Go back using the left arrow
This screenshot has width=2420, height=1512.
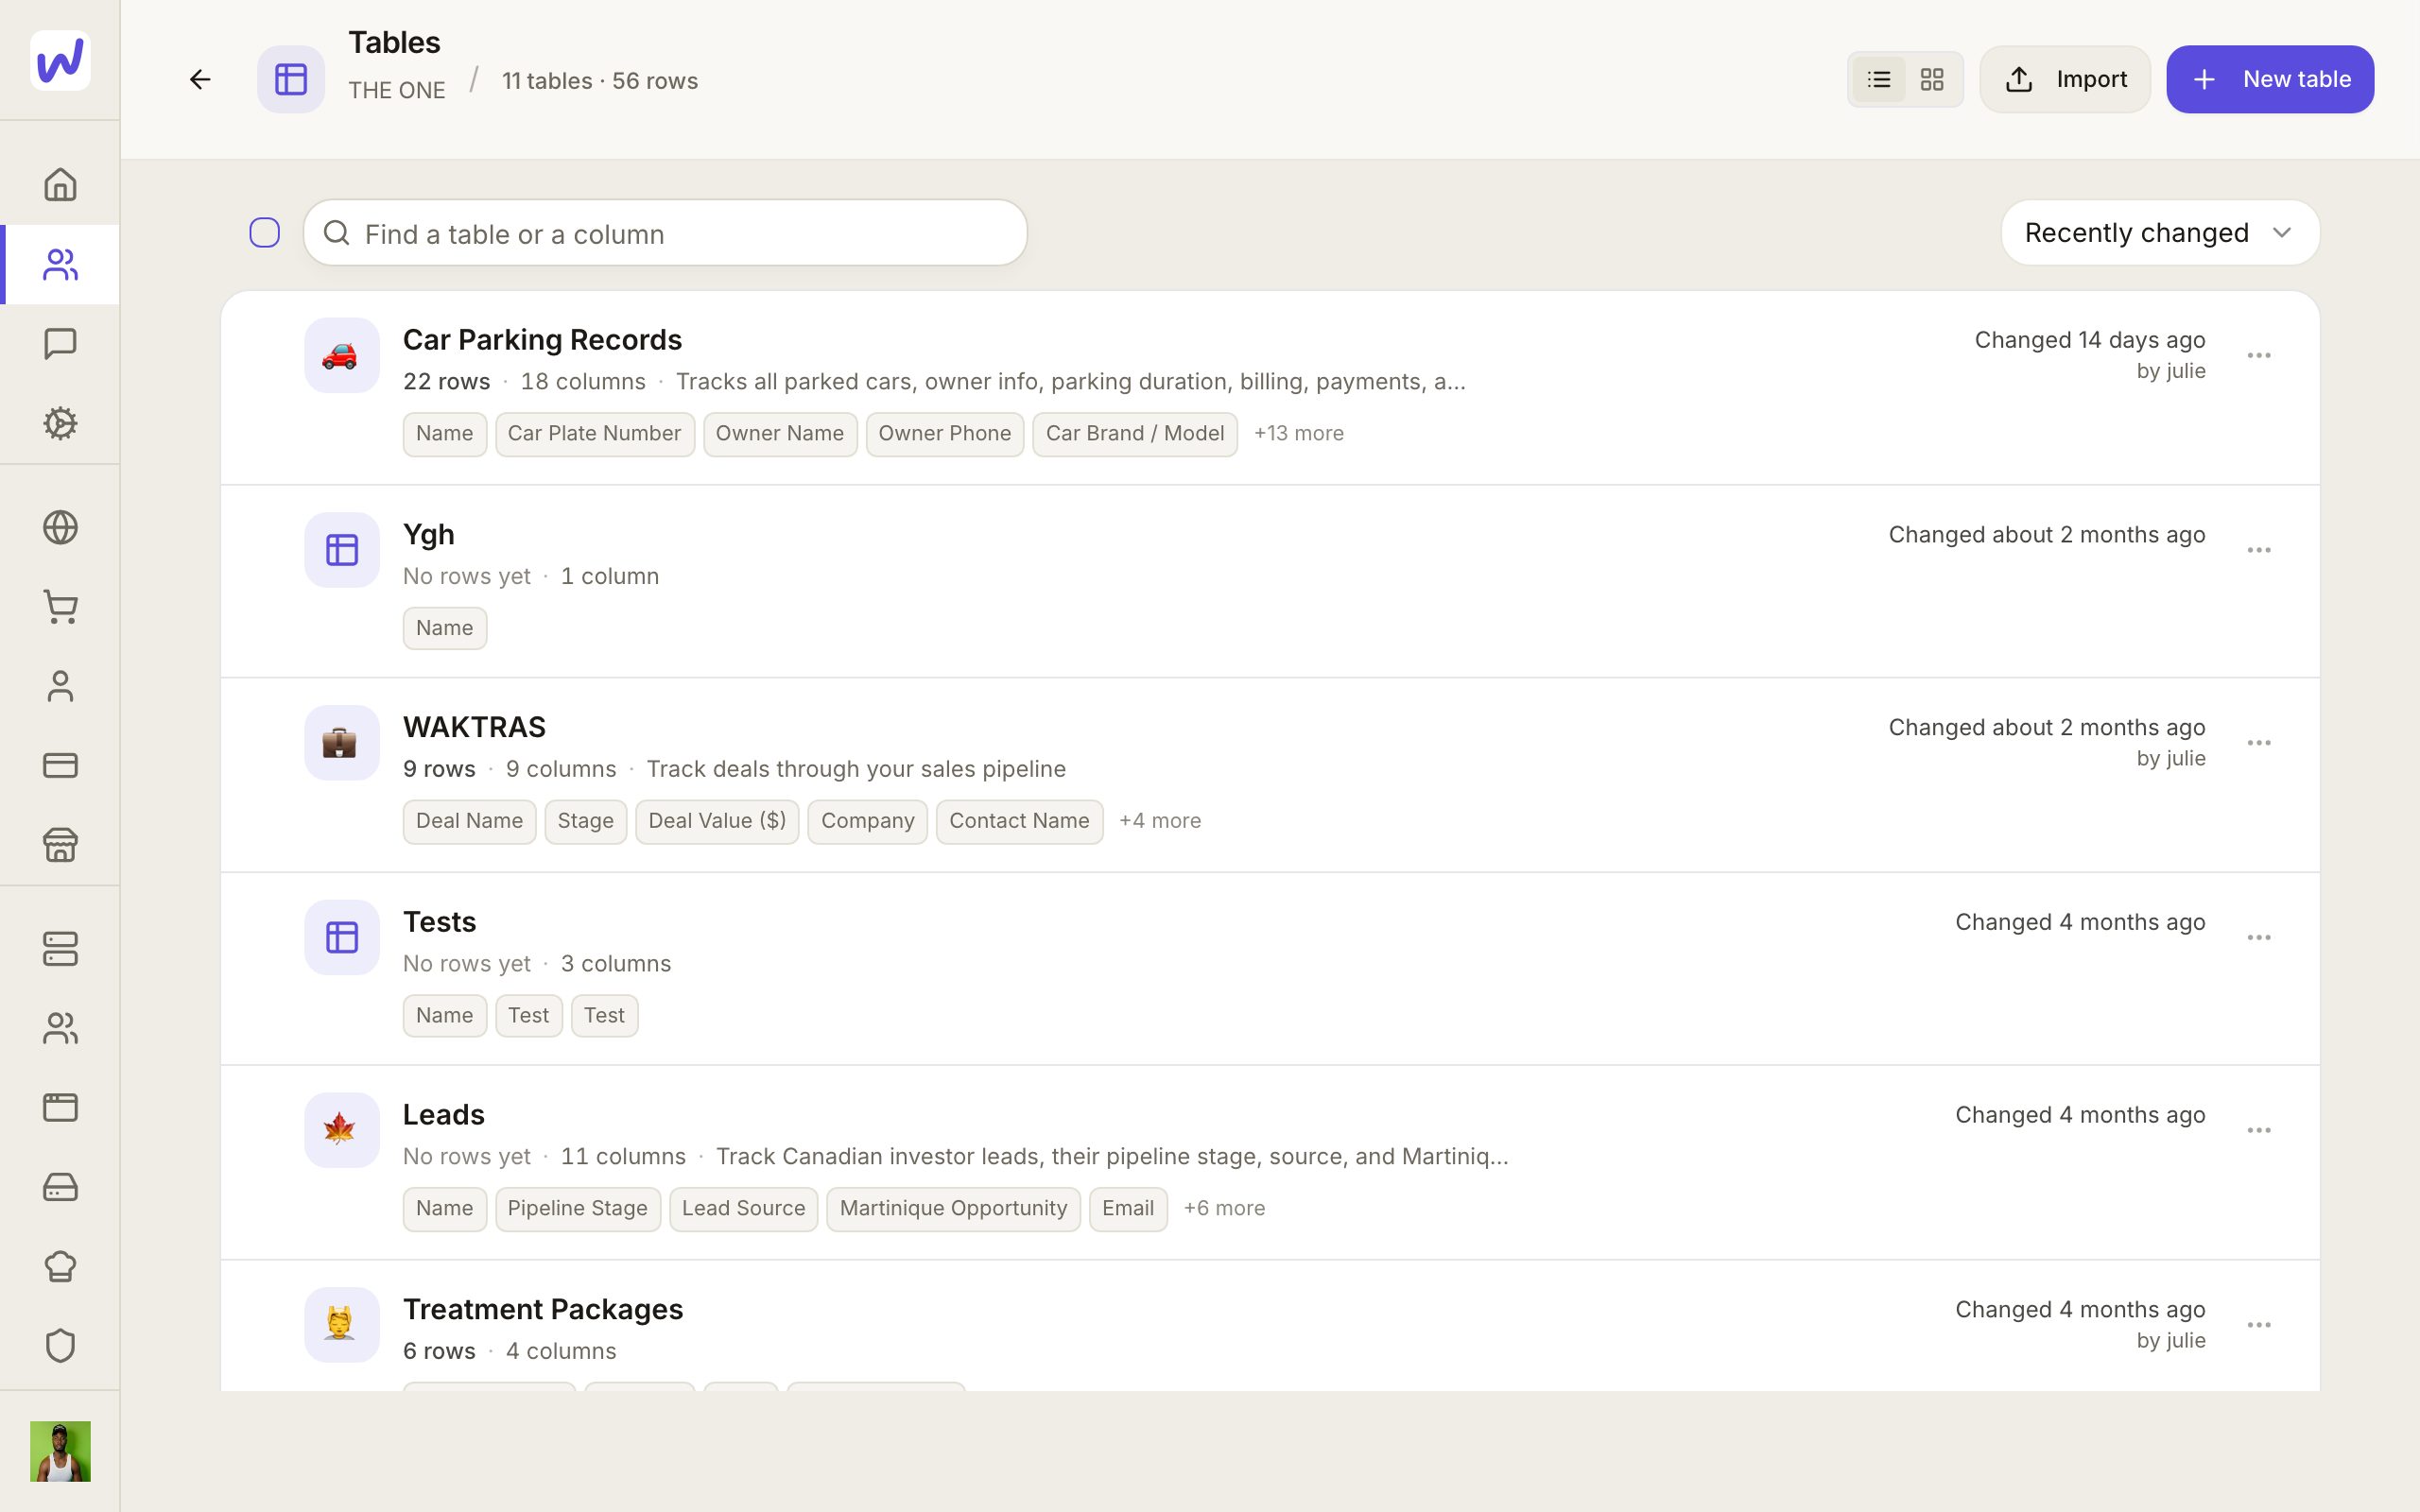point(200,79)
